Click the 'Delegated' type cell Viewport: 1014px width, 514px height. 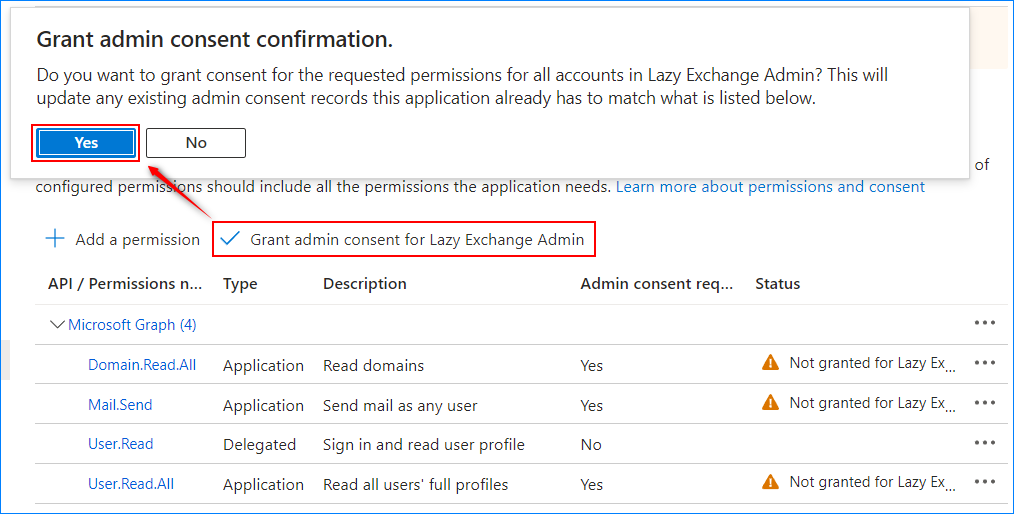(259, 445)
